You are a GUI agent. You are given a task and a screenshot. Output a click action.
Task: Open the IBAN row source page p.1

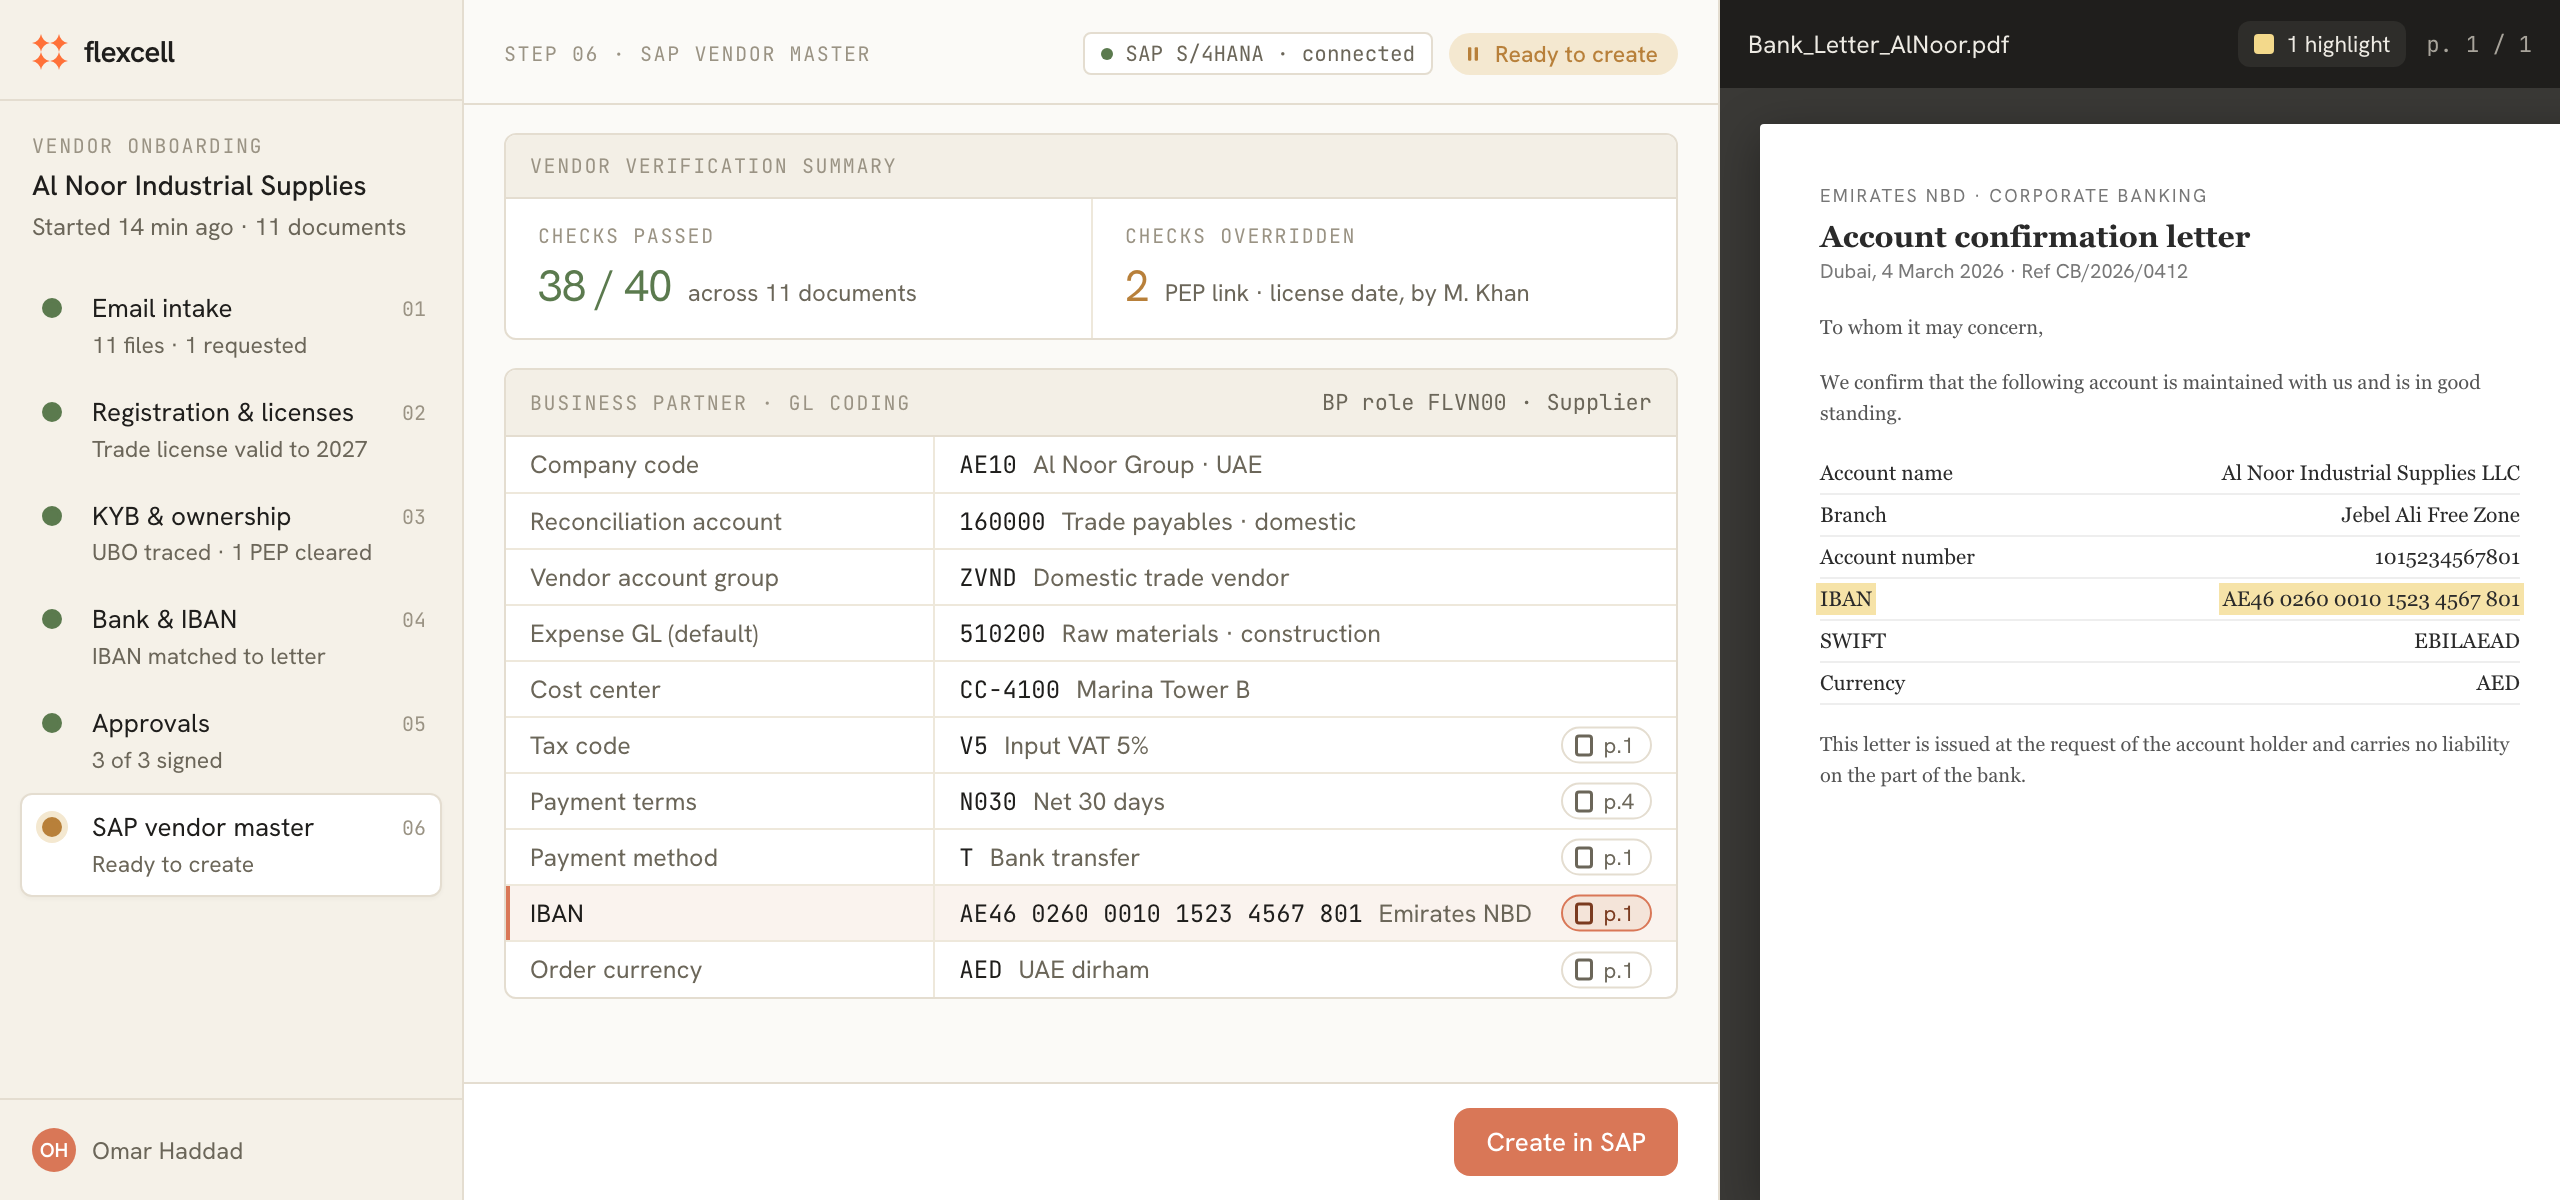click(x=1606, y=913)
